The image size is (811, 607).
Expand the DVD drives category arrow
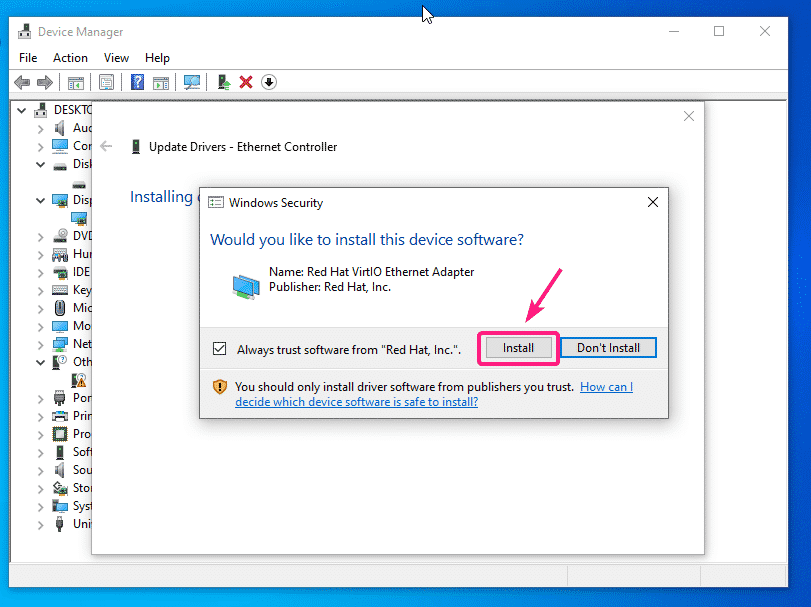tap(40, 237)
